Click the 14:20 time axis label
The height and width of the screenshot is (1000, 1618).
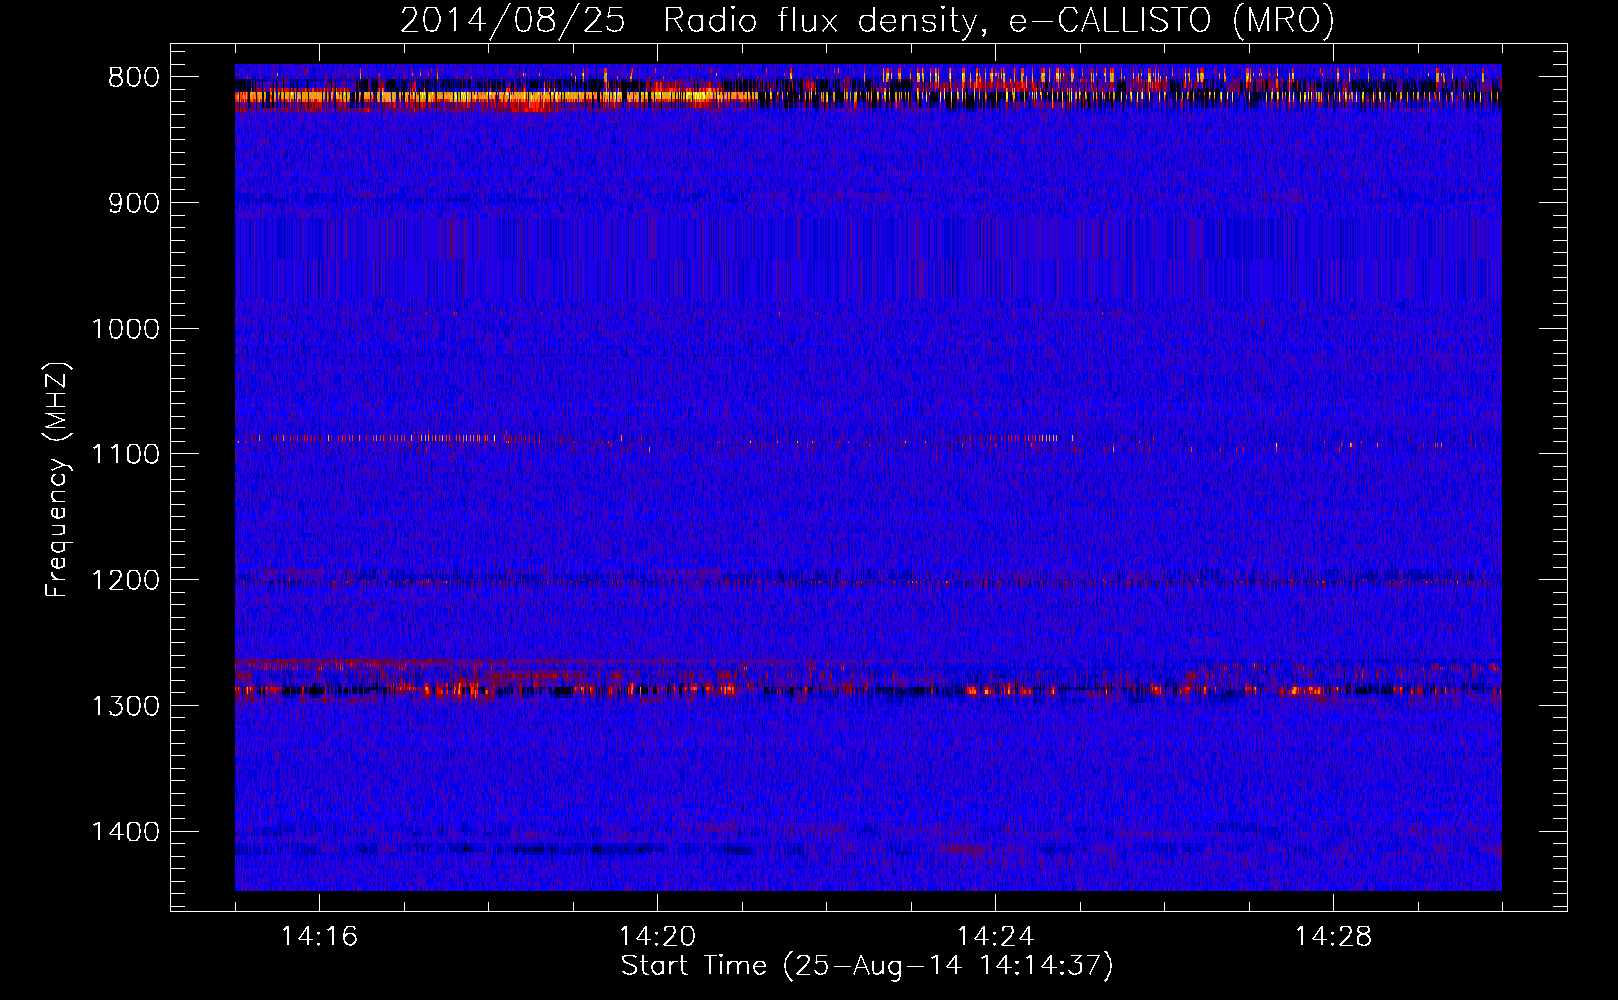point(657,937)
